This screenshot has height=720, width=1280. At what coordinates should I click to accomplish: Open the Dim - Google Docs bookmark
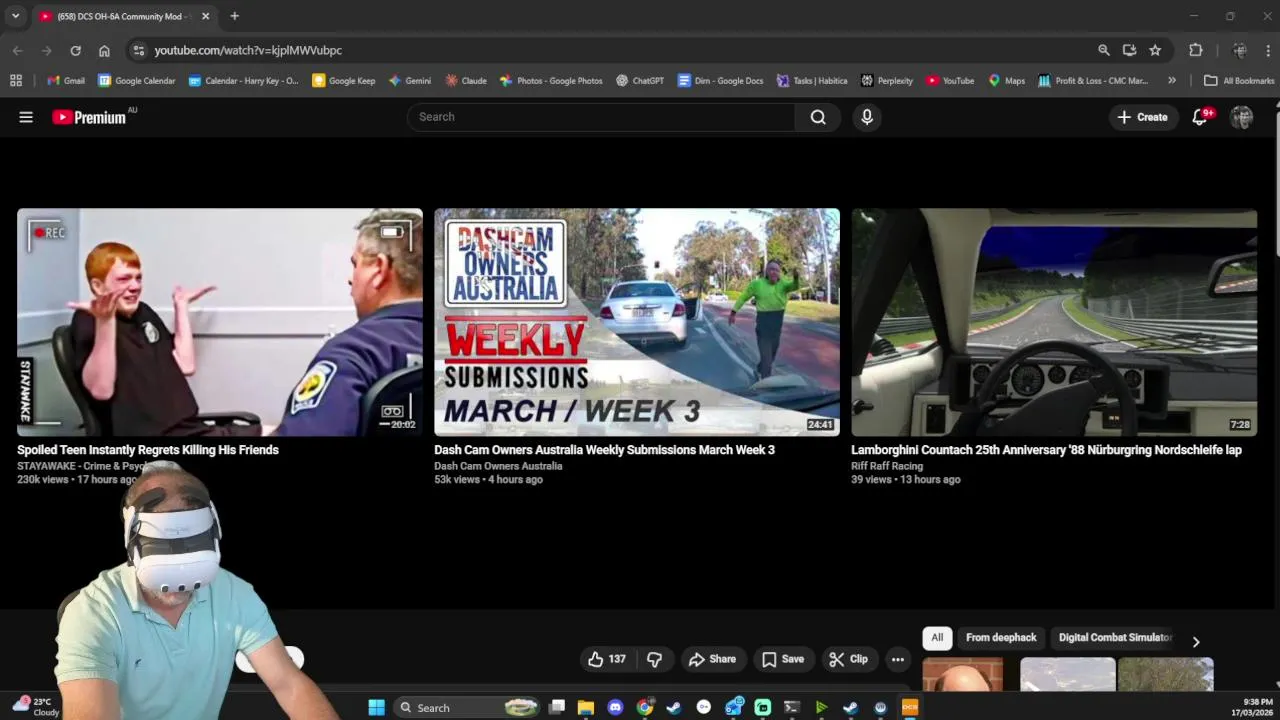[x=720, y=81]
